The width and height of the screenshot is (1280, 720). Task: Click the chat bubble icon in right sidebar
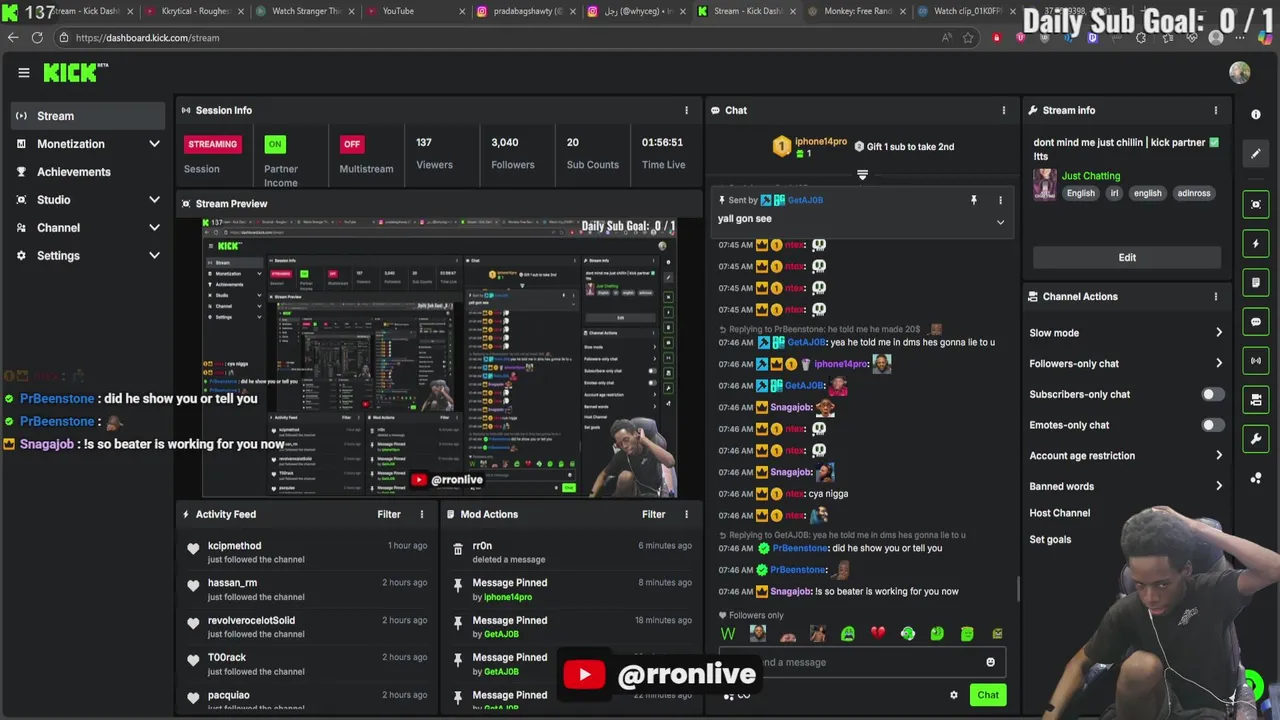point(1256,322)
